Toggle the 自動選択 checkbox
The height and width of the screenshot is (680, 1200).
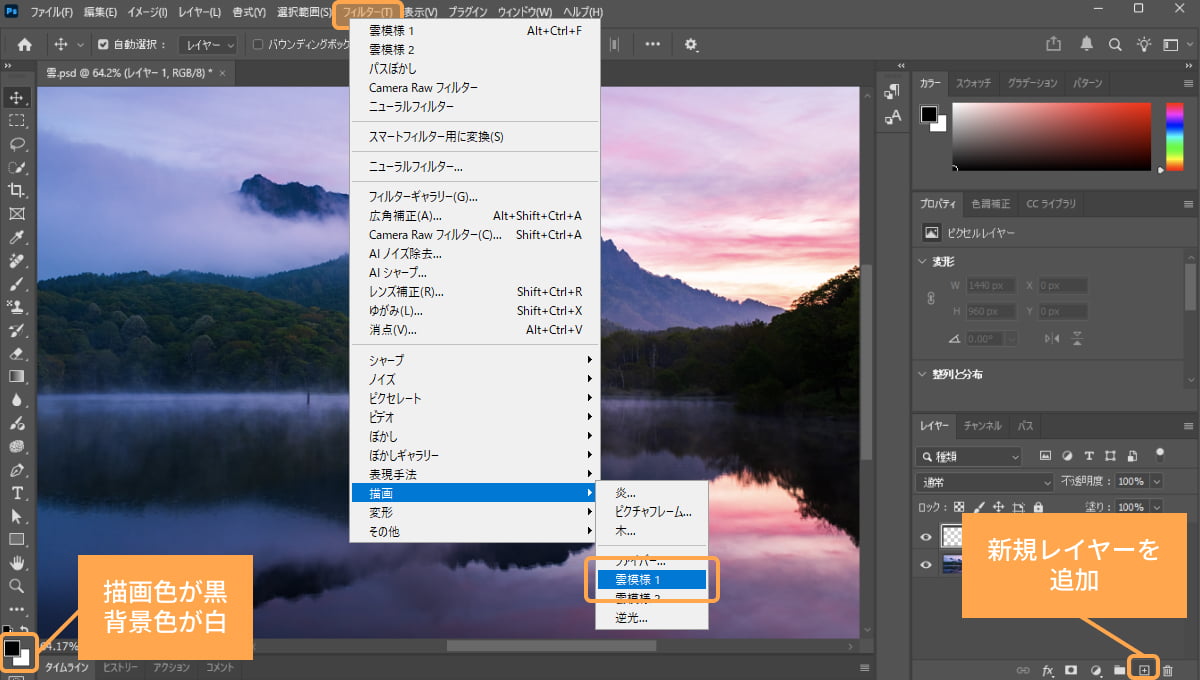point(103,45)
